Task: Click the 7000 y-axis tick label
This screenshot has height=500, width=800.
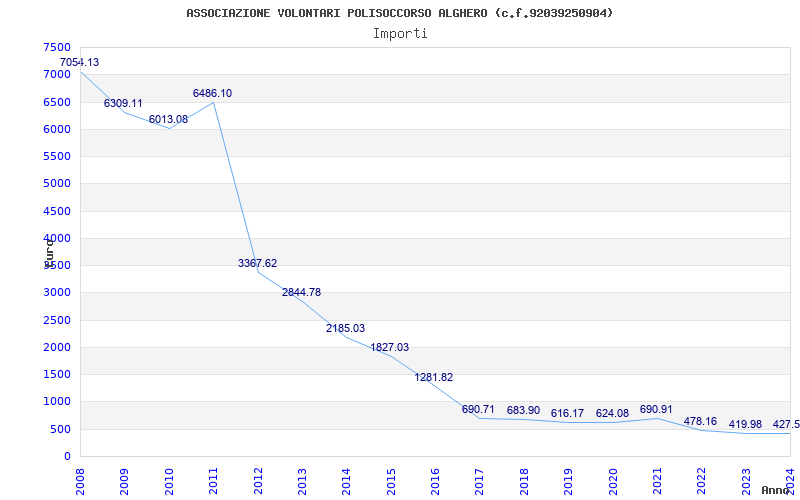Action: (x=57, y=74)
